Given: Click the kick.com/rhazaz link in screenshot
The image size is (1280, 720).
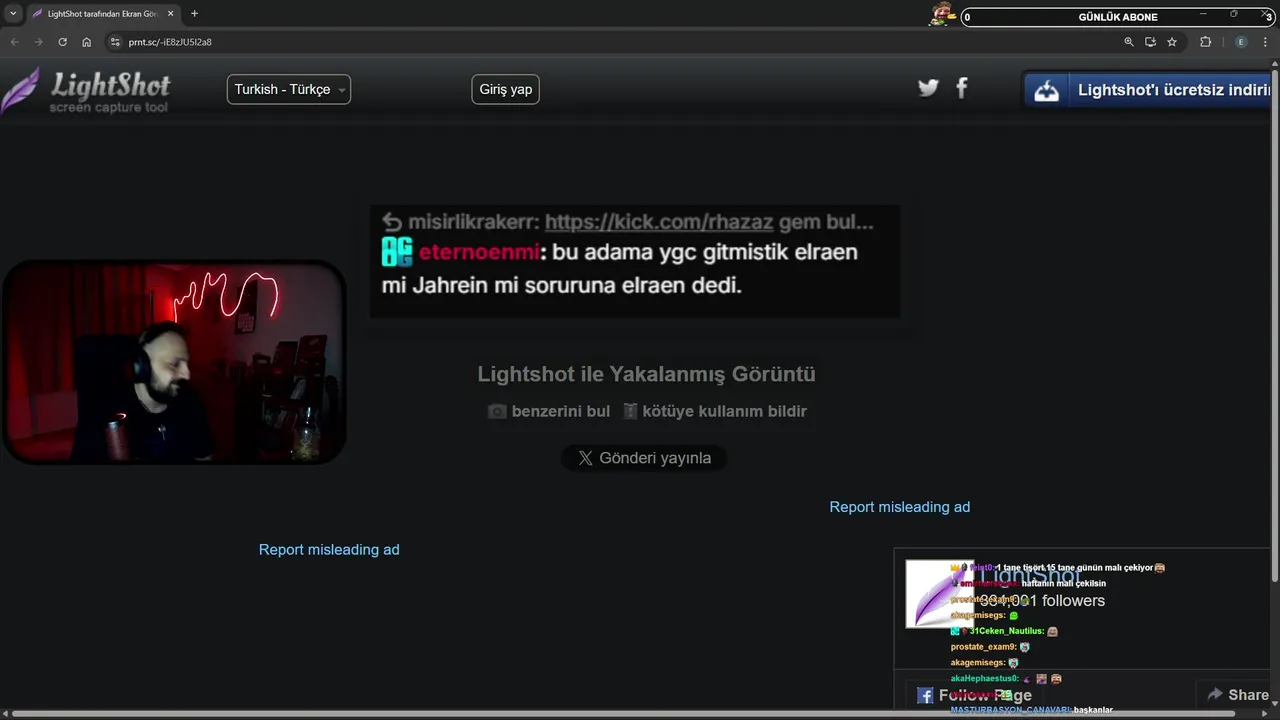Looking at the screenshot, I should pyautogui.click(x=659, y=222).
